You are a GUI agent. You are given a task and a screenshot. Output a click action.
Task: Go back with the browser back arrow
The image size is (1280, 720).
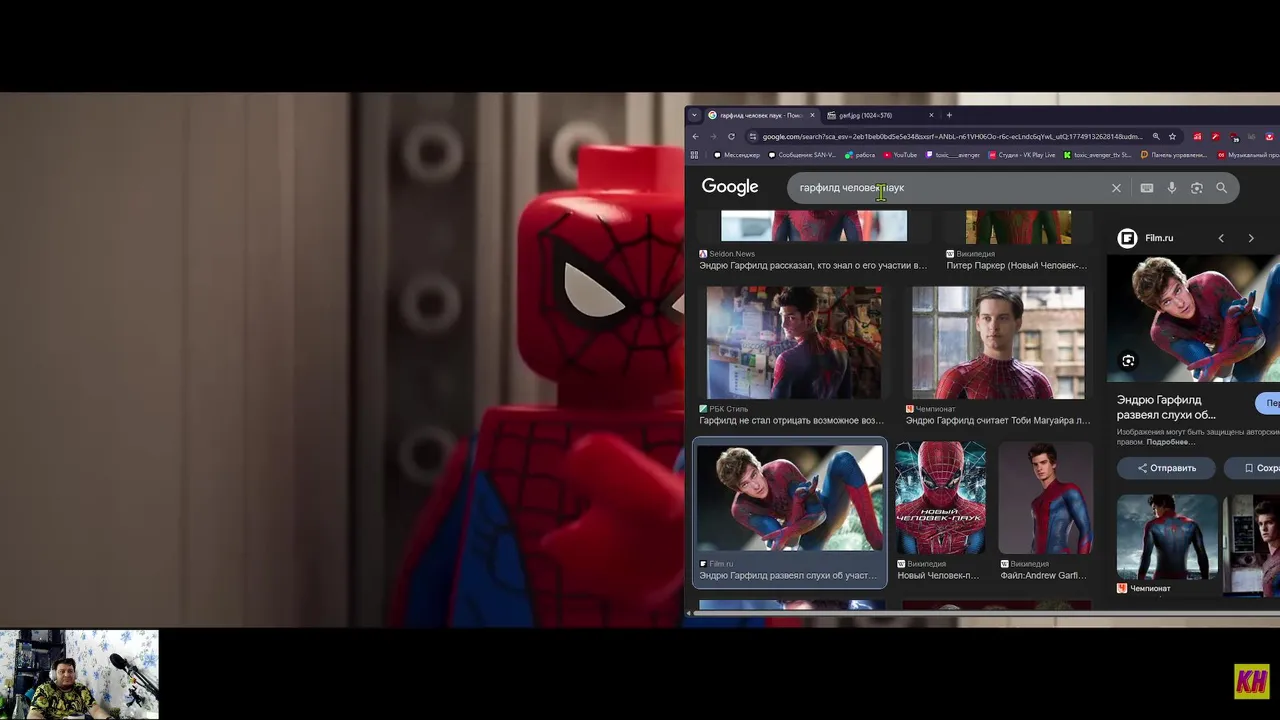(x=696, y=136)
